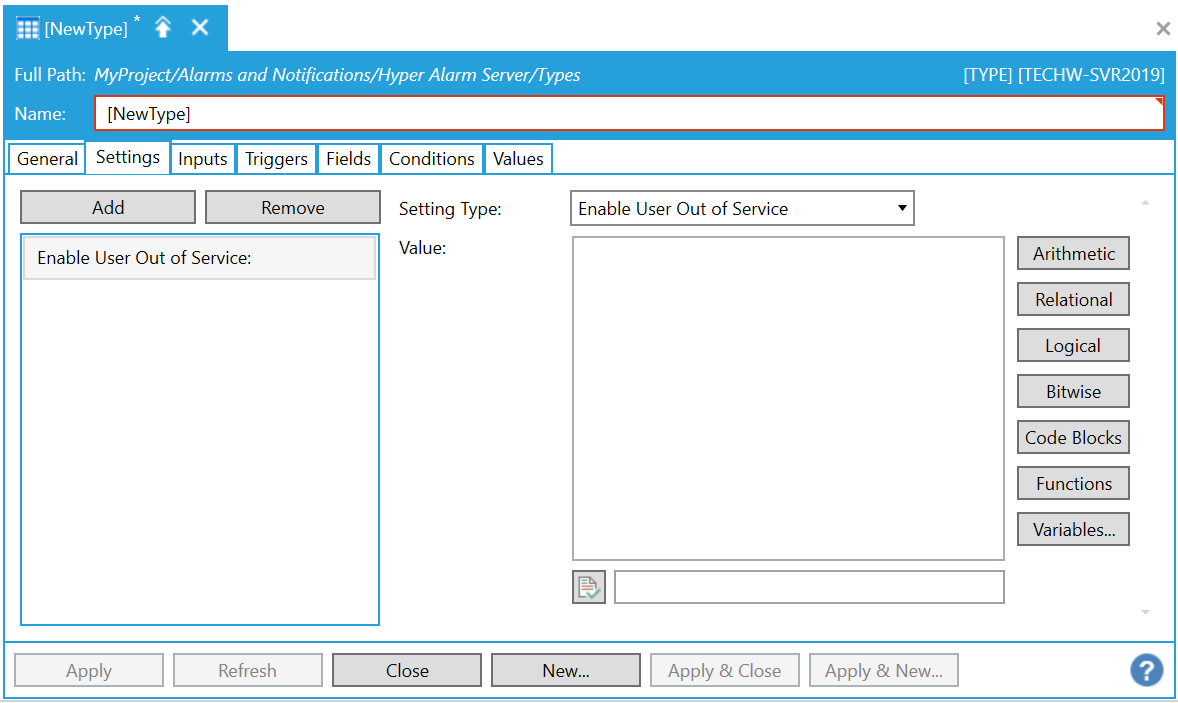Switch to the Settings tab
Image resolution: width=1178 pixels, height=703 pixels.
pyautogui.click(x=128, y=157)
